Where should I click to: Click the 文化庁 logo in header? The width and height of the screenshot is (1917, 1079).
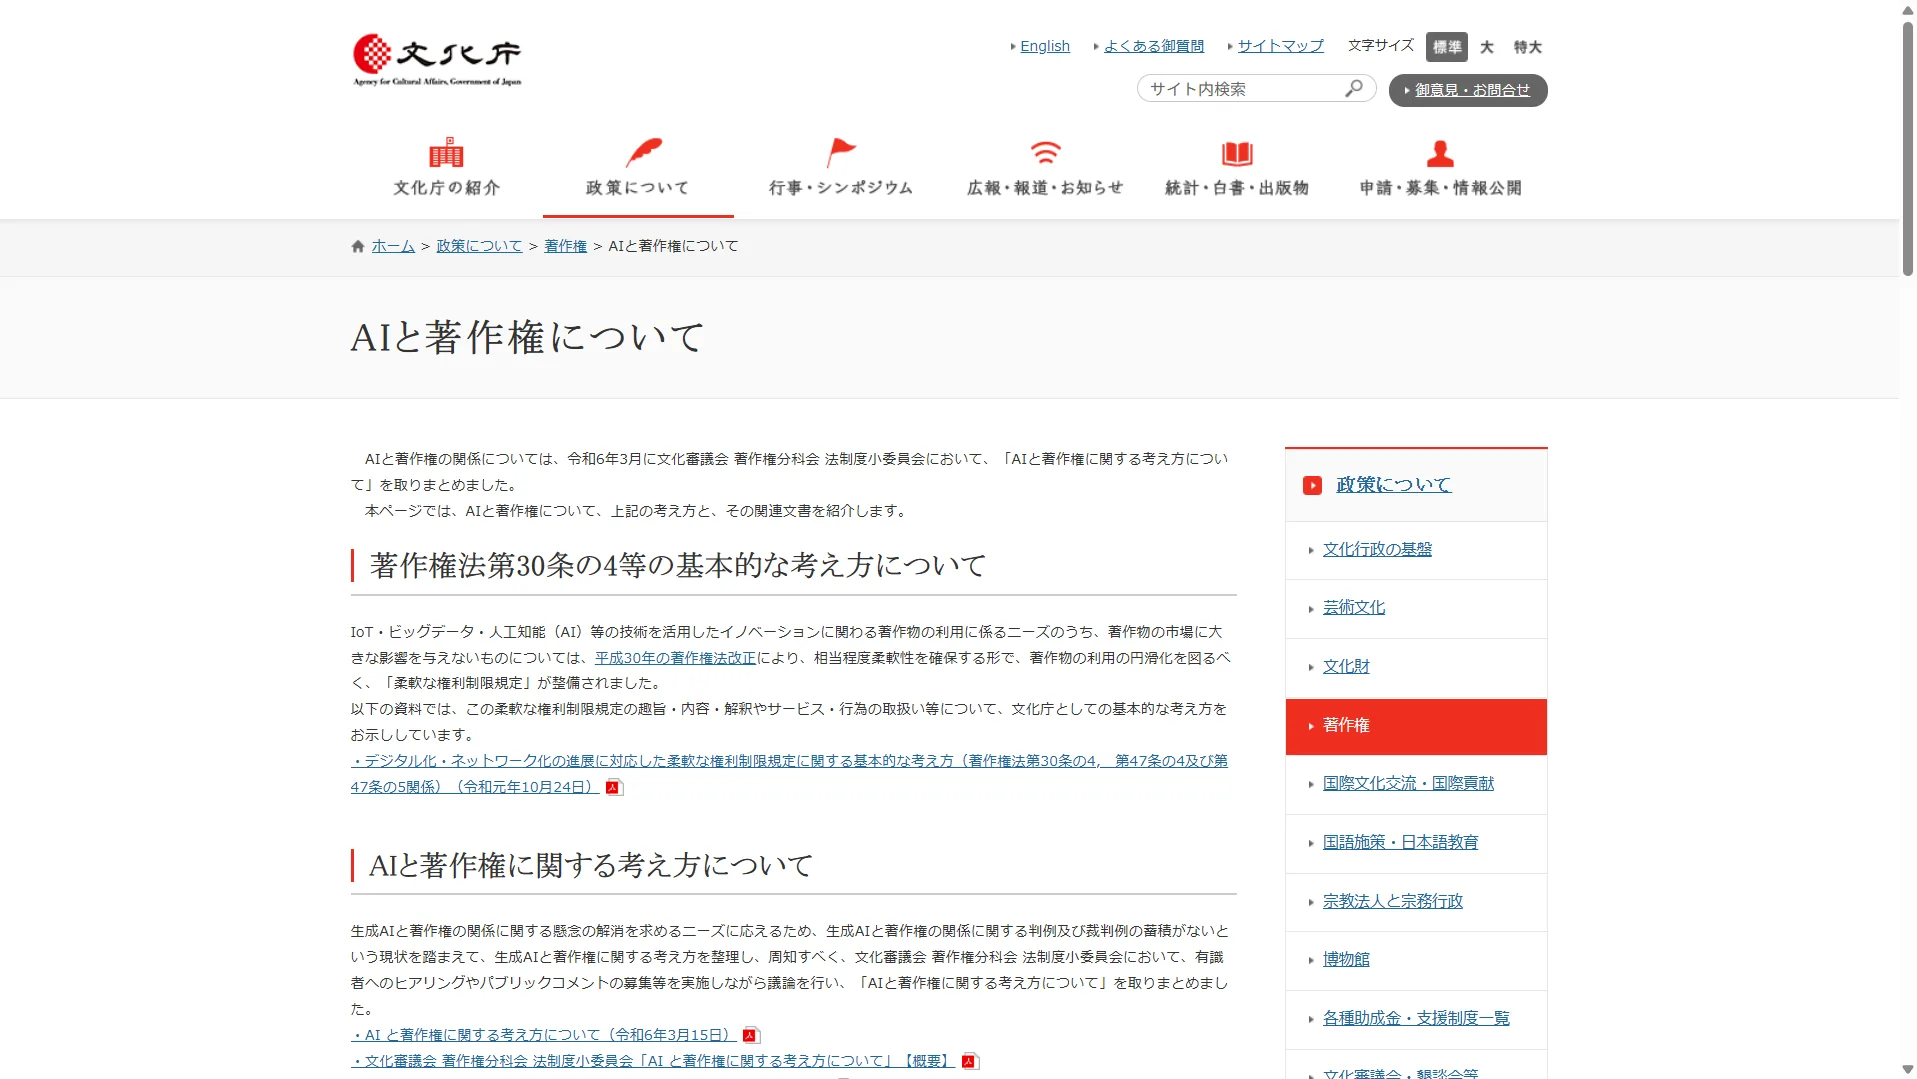[x=437, y=60]
